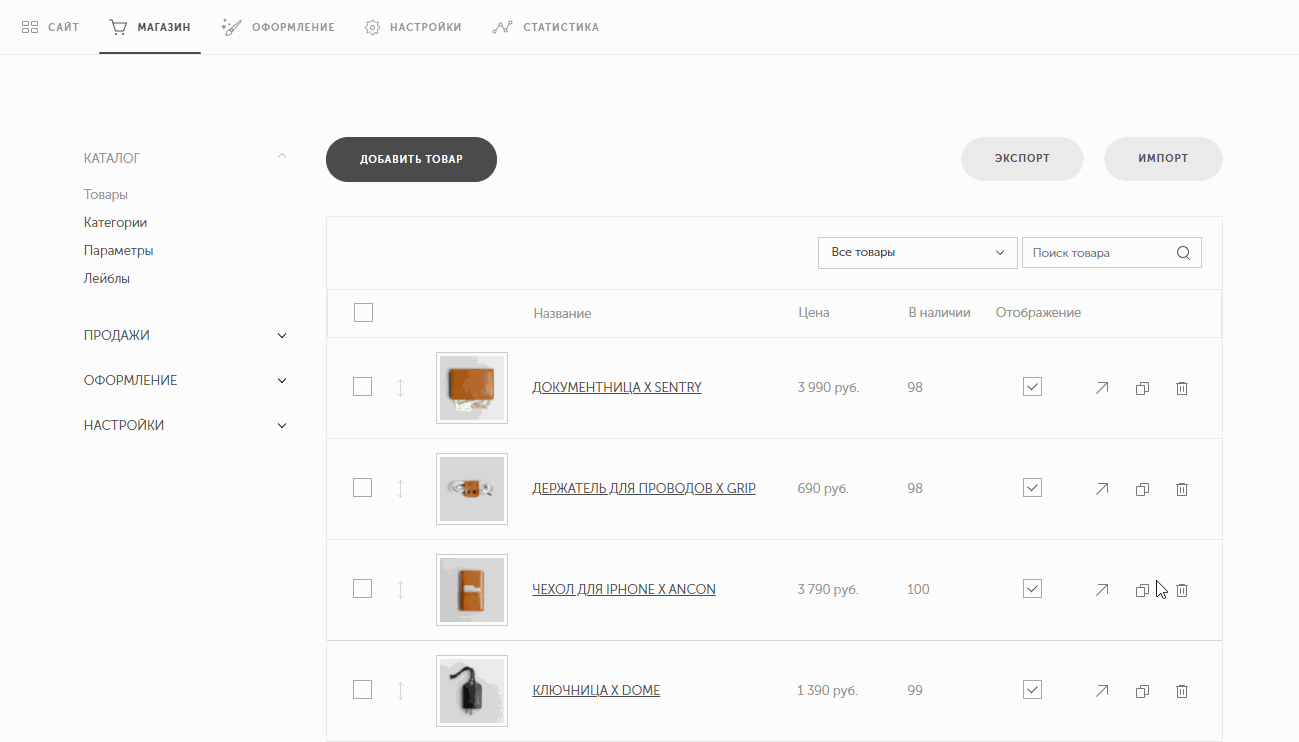Viewport: 1299px width, 742px height.
Task: Click the trash icon for Ключница X Dome
Action: coord(1181,691)
